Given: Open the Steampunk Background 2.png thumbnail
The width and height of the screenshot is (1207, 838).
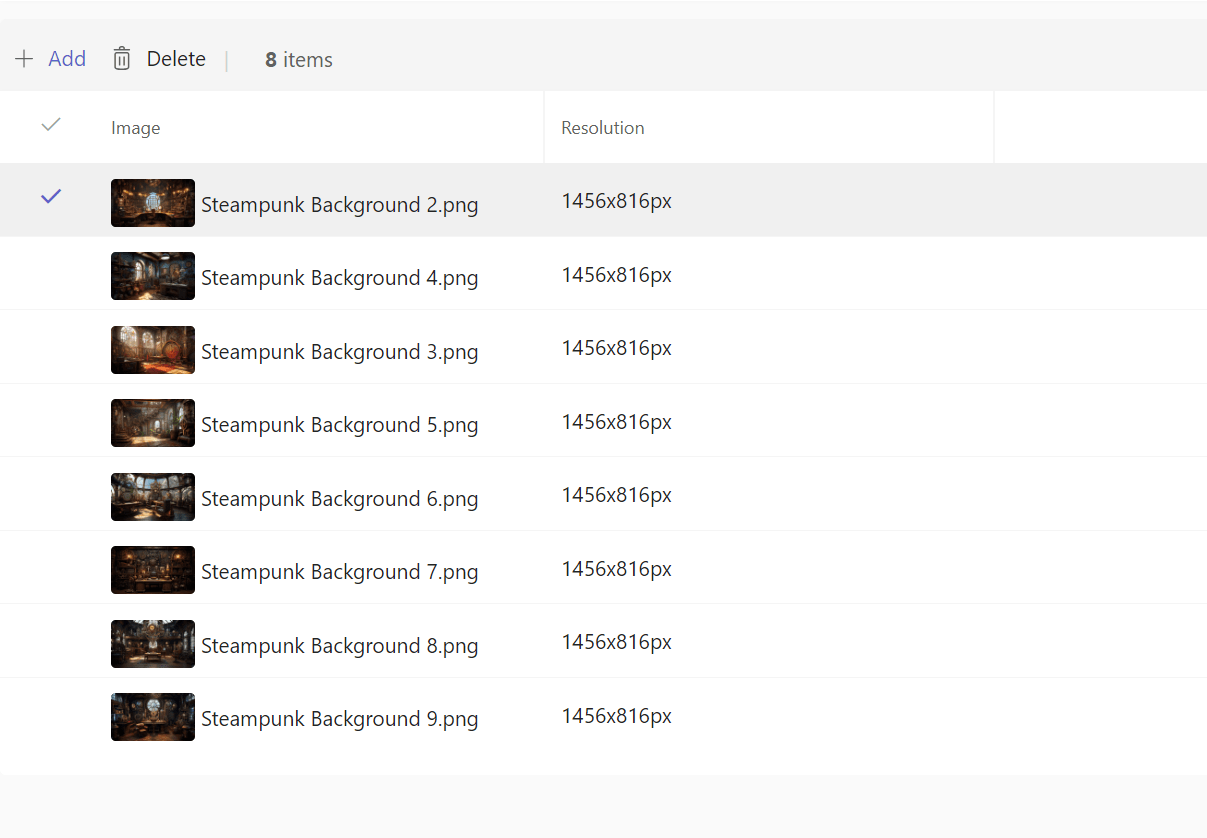Looking at the screenshot, I should [x=153, y=203].
